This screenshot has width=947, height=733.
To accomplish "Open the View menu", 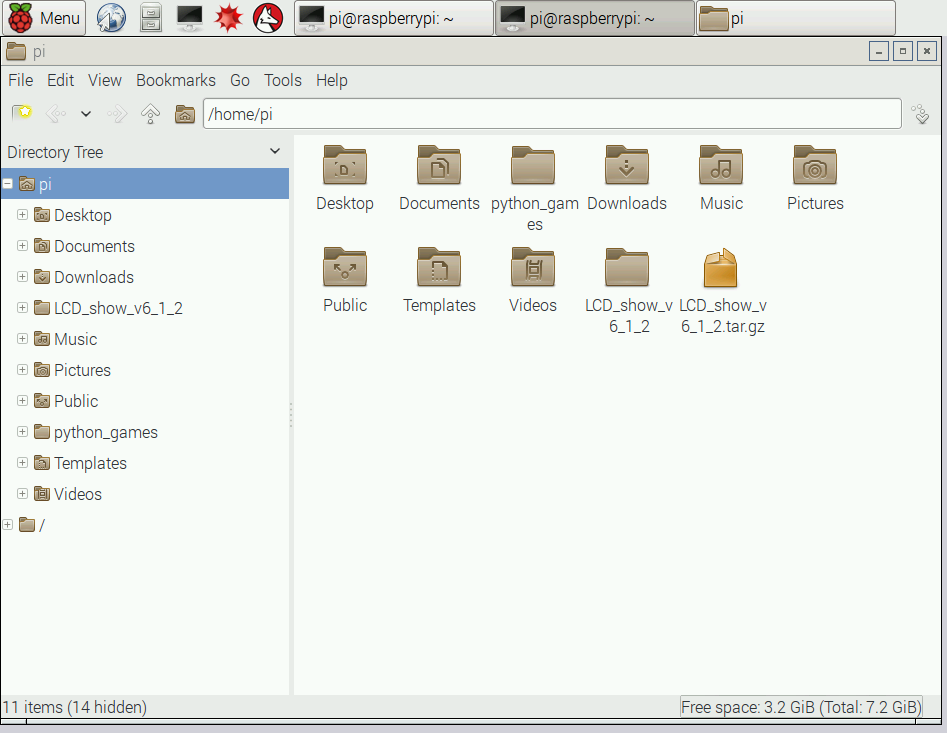I will [104, 80].
